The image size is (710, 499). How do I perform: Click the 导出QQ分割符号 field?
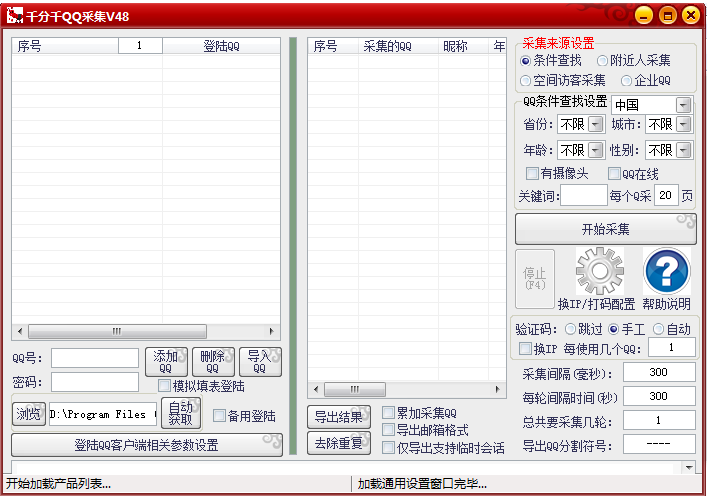click(659, 444)
